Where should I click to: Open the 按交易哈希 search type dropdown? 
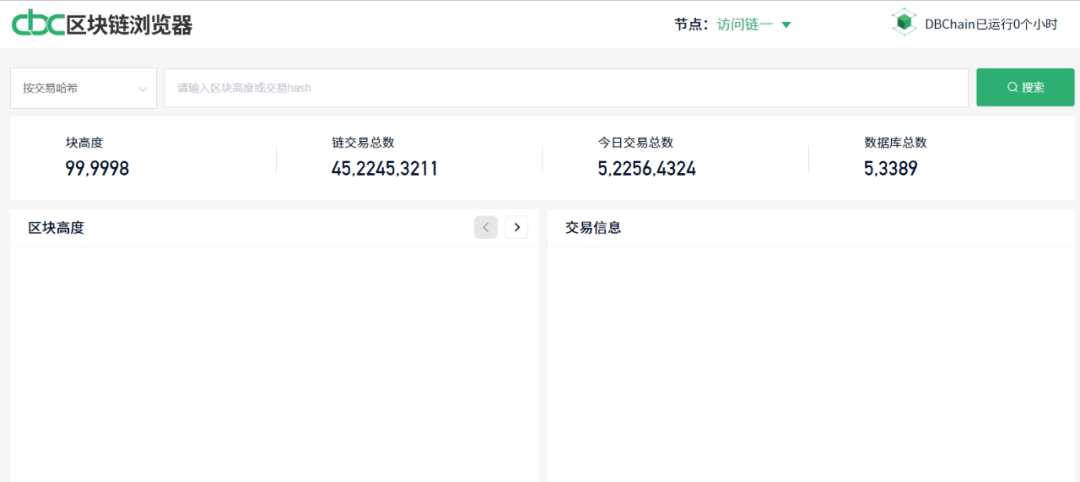(x=83, y=88)
